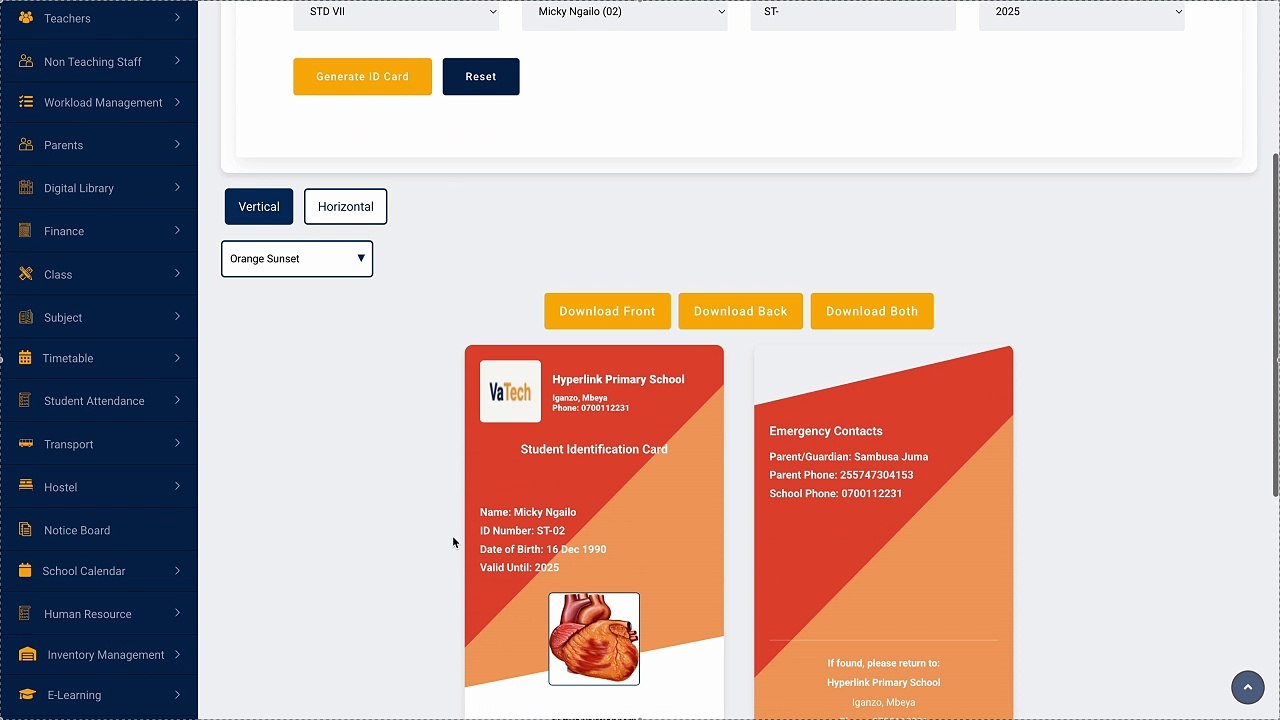Expand the Transport menu chevron

[177, 444]
